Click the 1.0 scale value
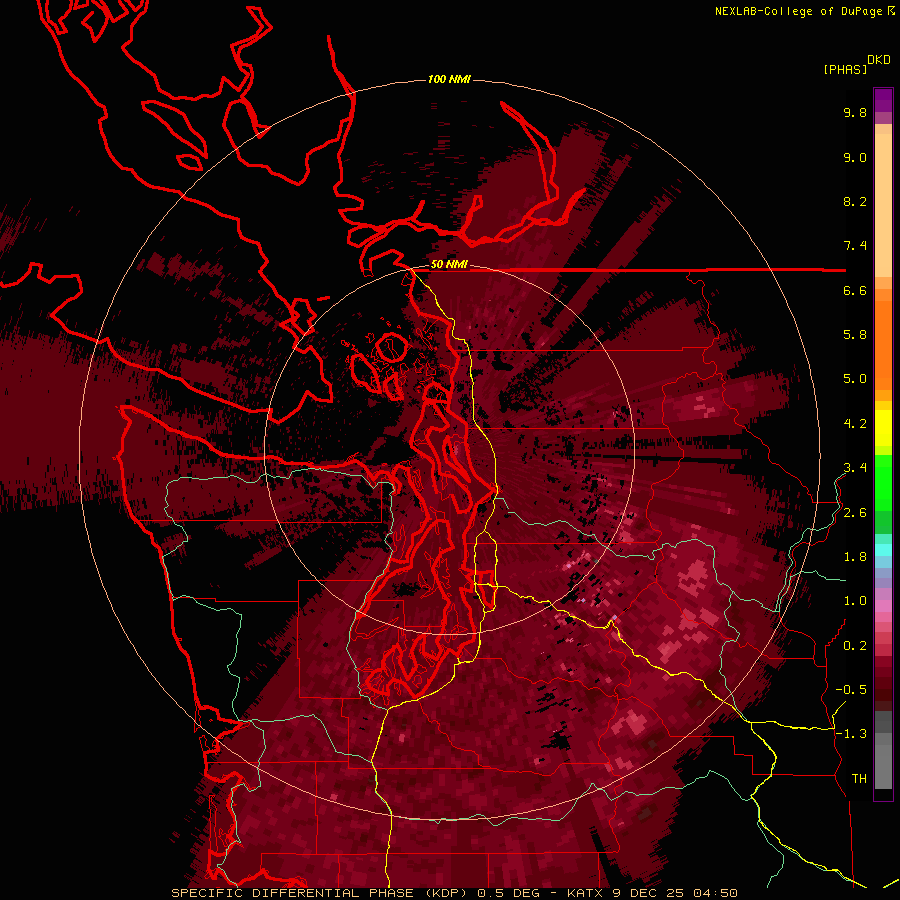 (x=855, y=602)
